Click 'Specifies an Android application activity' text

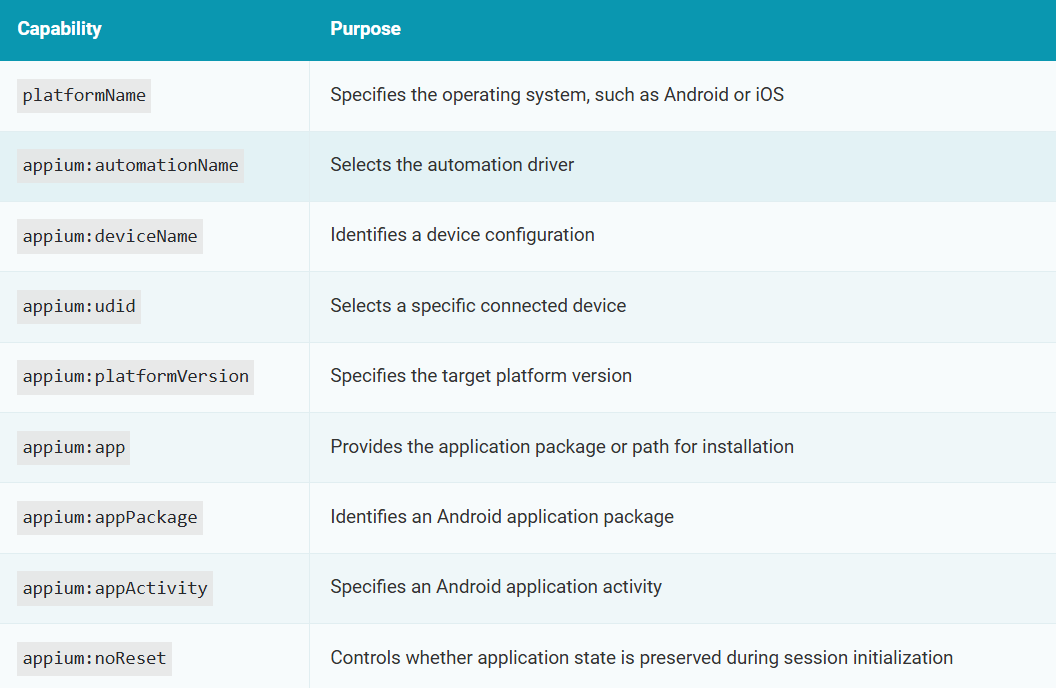(496, 587)
